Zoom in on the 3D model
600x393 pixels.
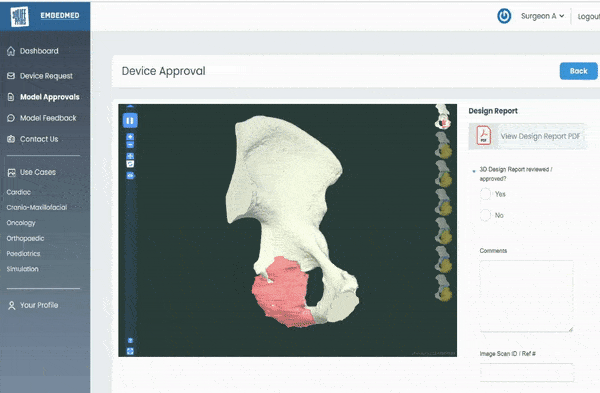pos(130,137)
